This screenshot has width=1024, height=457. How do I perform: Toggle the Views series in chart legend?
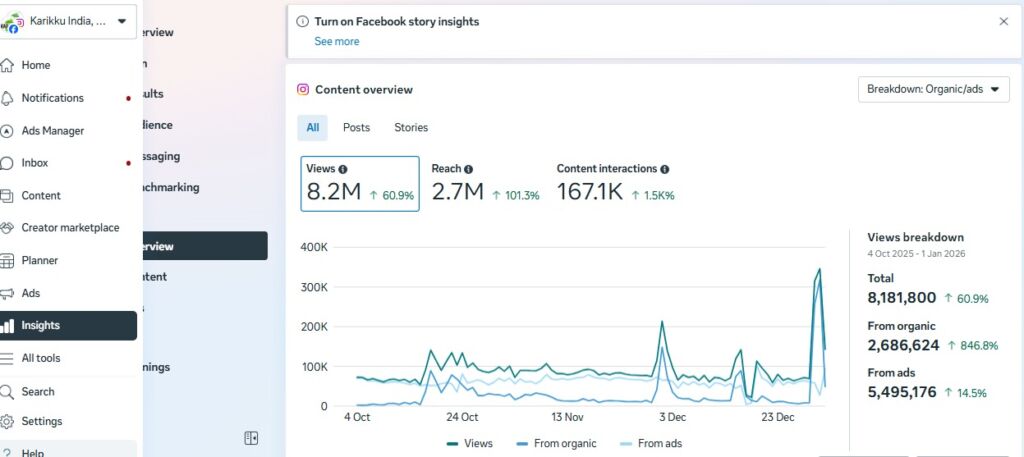pyautogui.click(x=468, y=443)
